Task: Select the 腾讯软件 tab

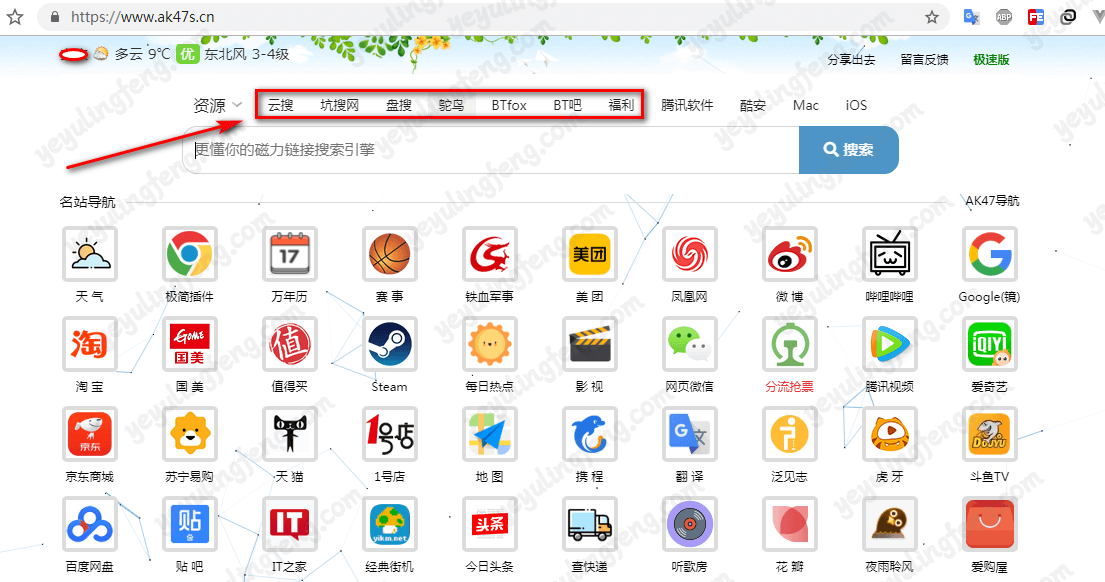Action: coord(687,105)
